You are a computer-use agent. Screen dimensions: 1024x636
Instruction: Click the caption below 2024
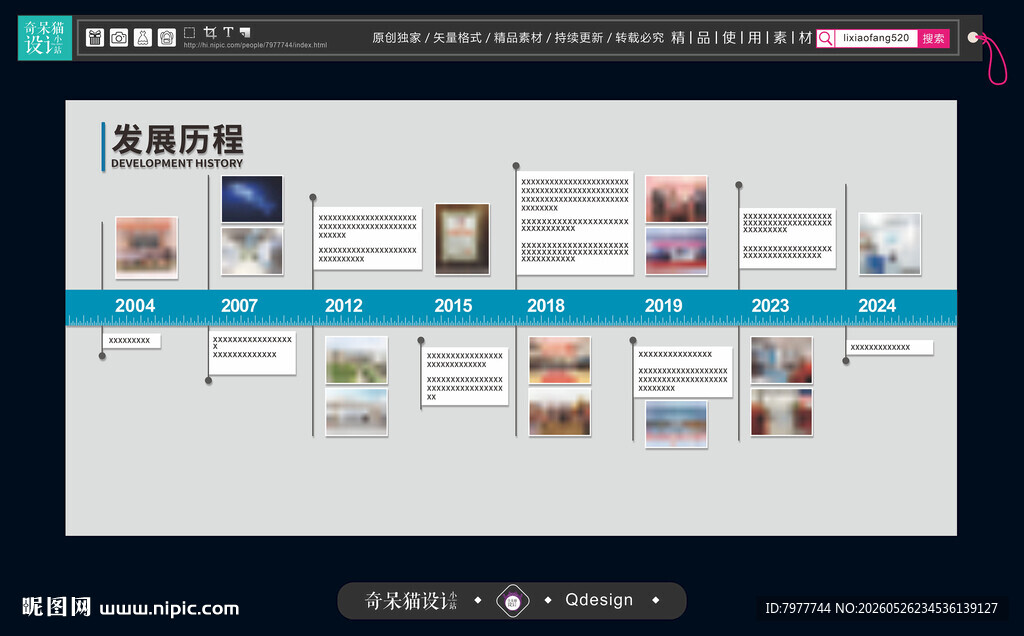tap(889, 347)
